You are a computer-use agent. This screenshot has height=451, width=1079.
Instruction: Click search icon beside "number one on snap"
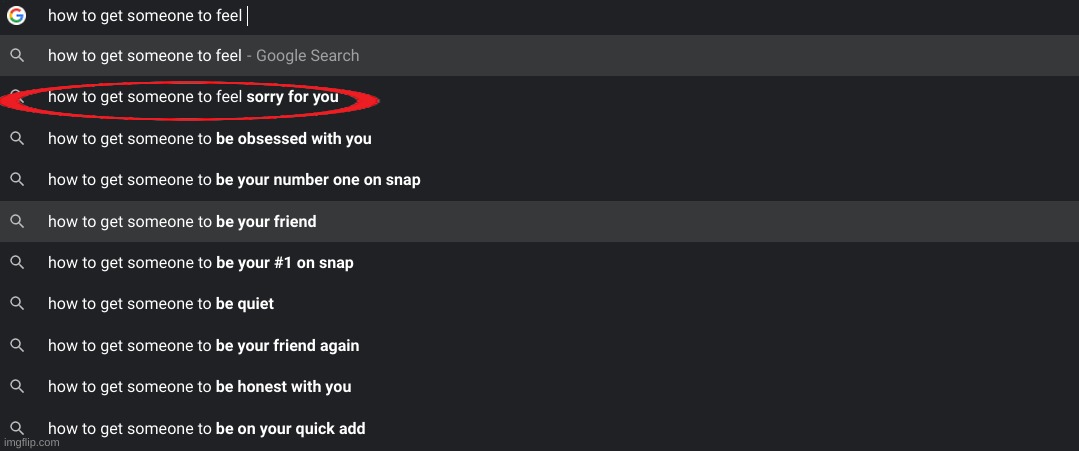pyautogui.click(x=17, y=180)
